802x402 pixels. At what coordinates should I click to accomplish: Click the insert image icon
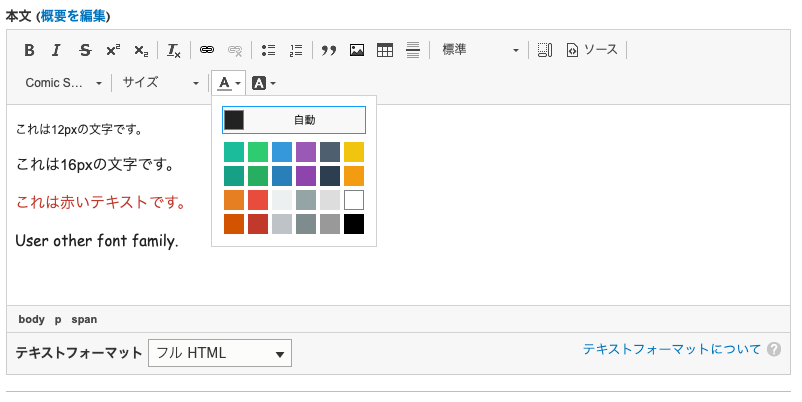(357, 50)
